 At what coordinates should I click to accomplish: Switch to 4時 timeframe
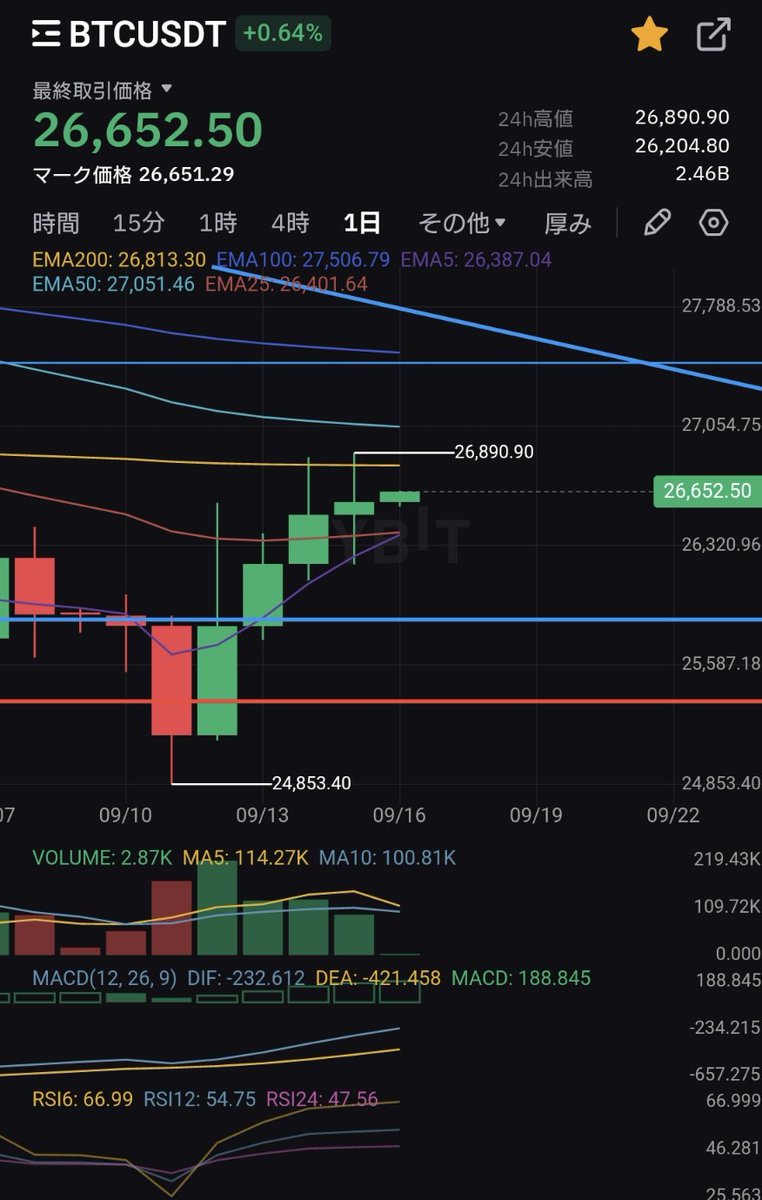pos(290,222)
